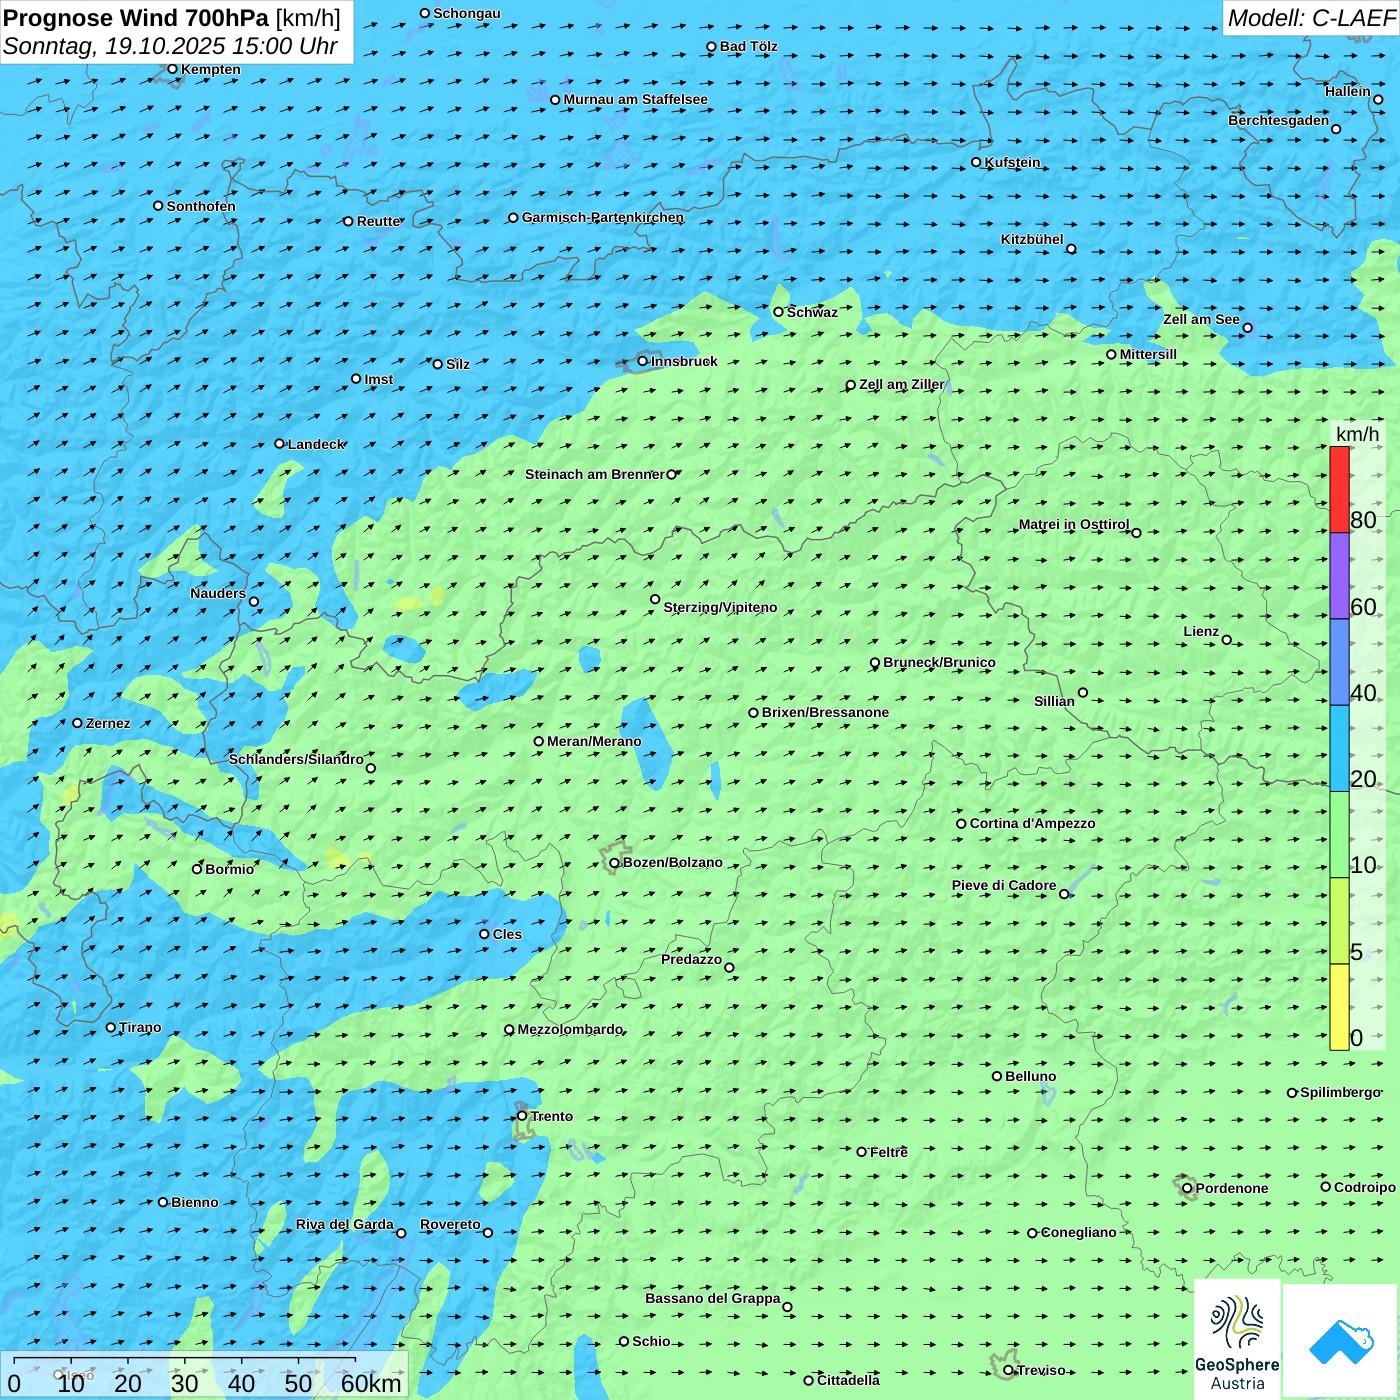Select the Bozen/Bolzano location marker
Viewport: 1400px width, 1400px height.
(614, 863)
